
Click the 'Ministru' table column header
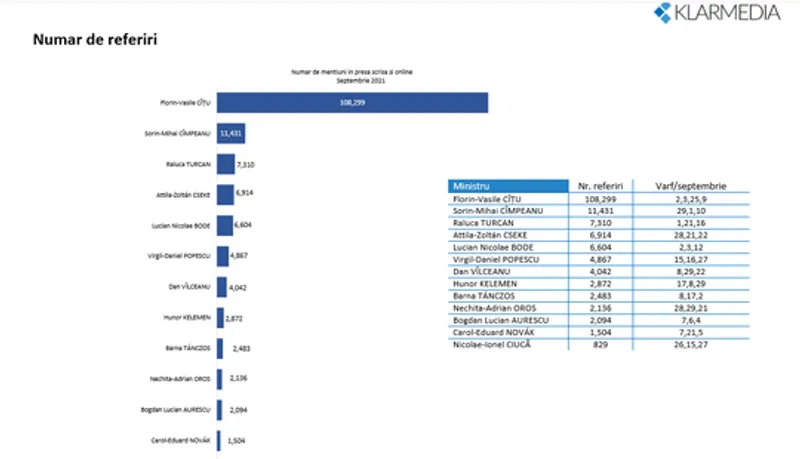[x=507, y=186]
